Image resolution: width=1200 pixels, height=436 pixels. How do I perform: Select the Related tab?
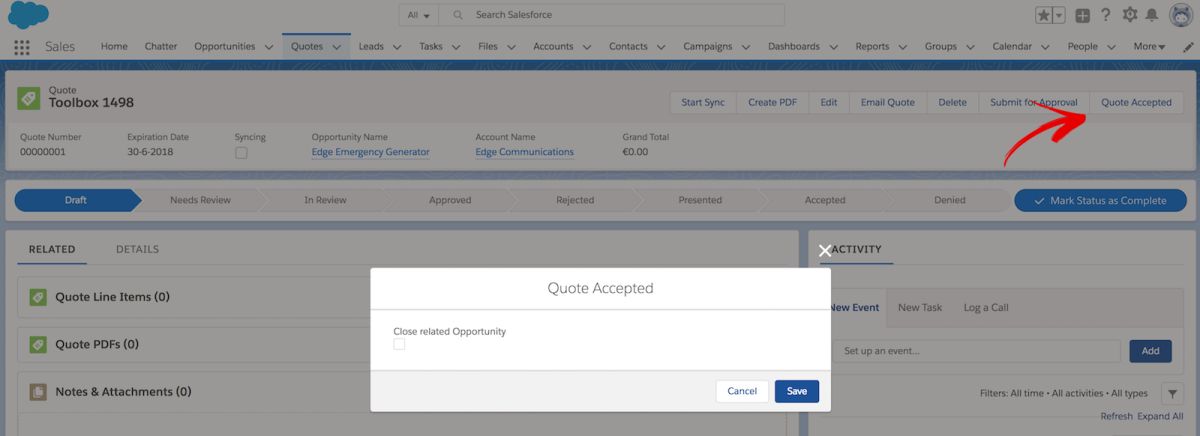(52, 249)
